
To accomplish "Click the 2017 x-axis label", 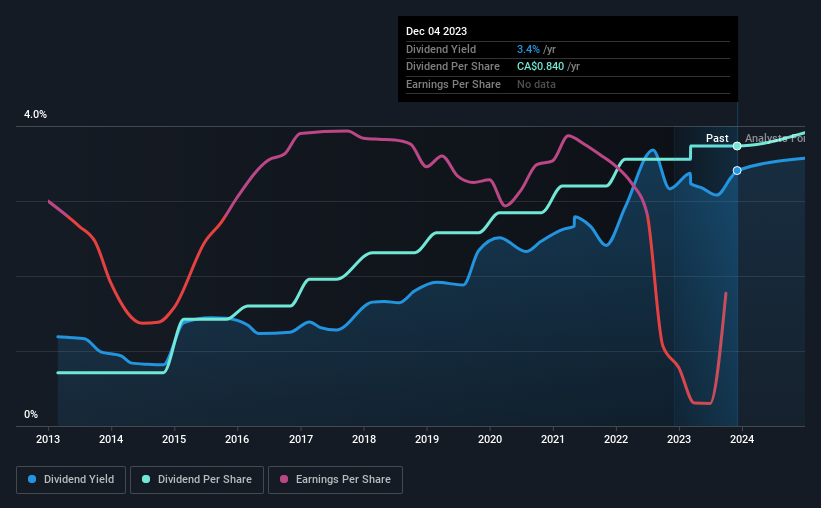I will click(x=301, y=439).
